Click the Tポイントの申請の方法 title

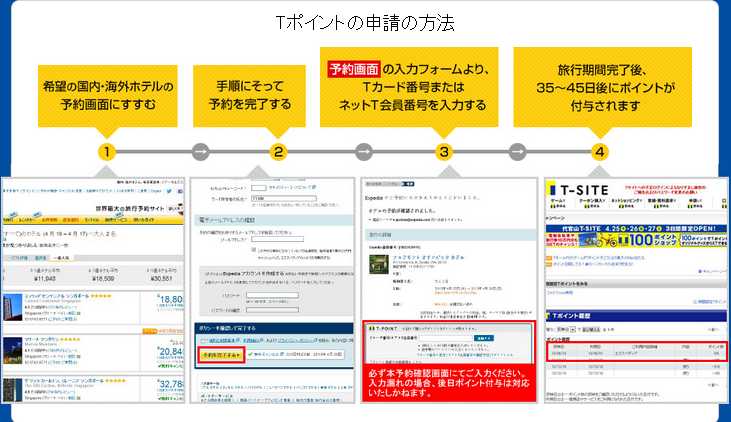click(365, 23)
